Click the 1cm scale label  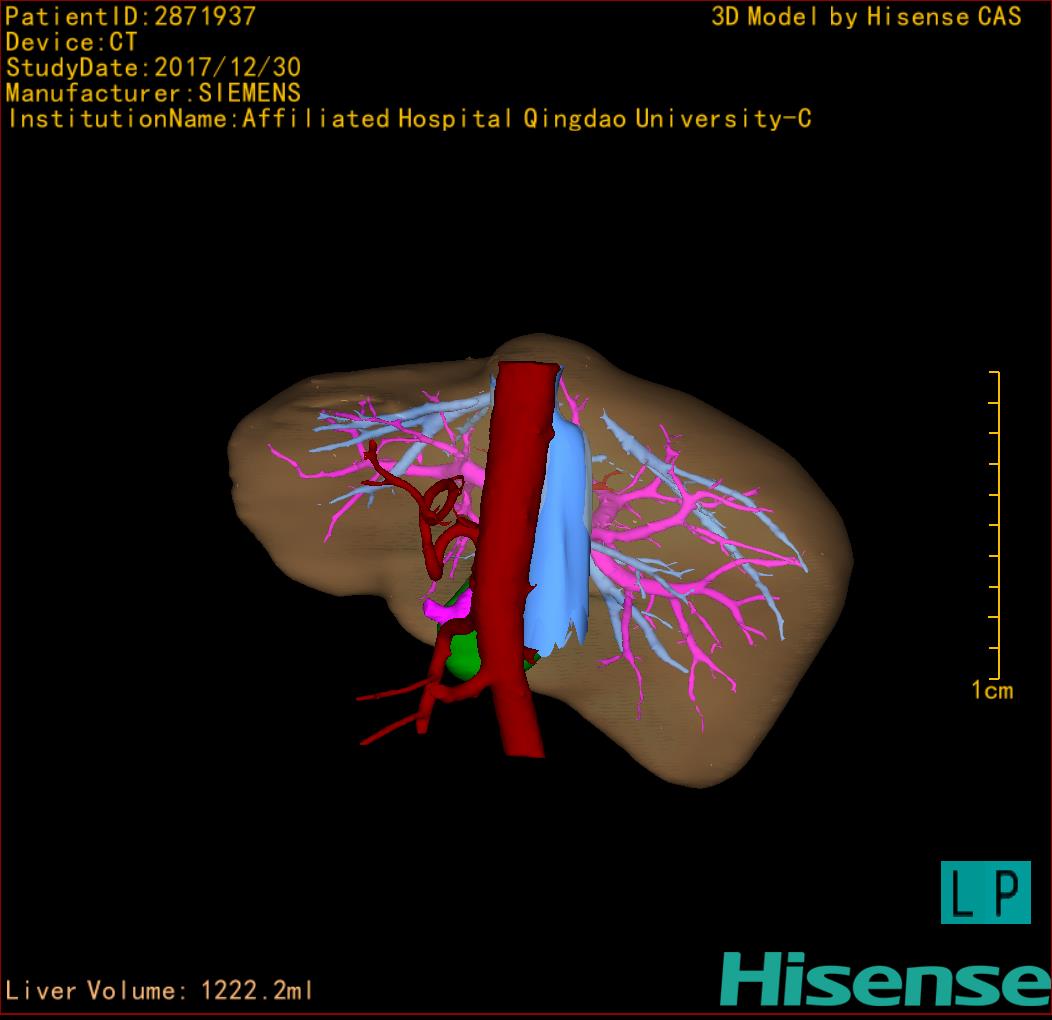(991, 690)
